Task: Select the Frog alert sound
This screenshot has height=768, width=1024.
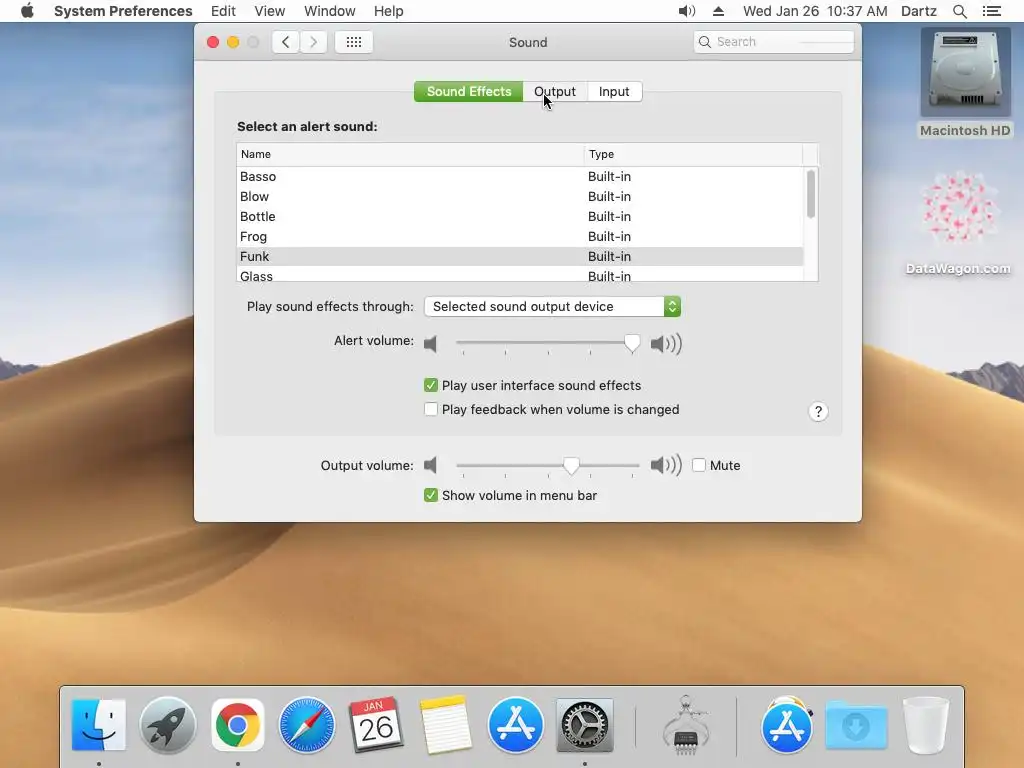Action: 520,236
